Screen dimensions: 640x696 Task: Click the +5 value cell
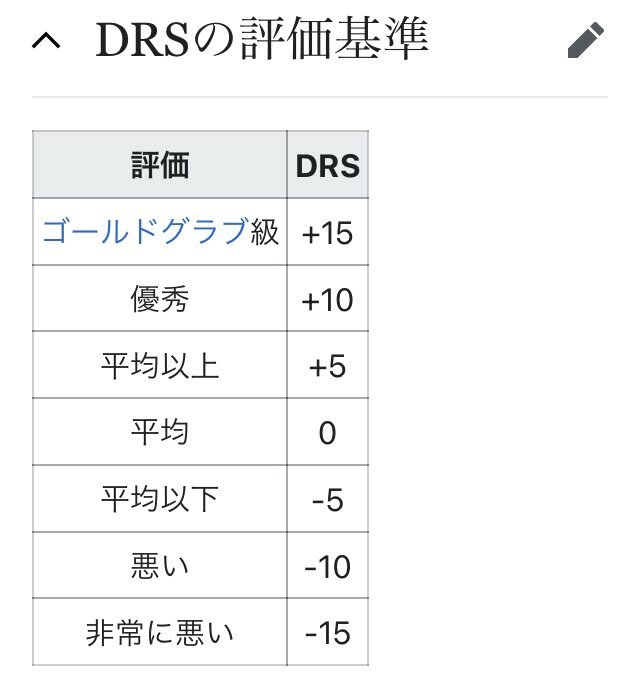(328, 365)
